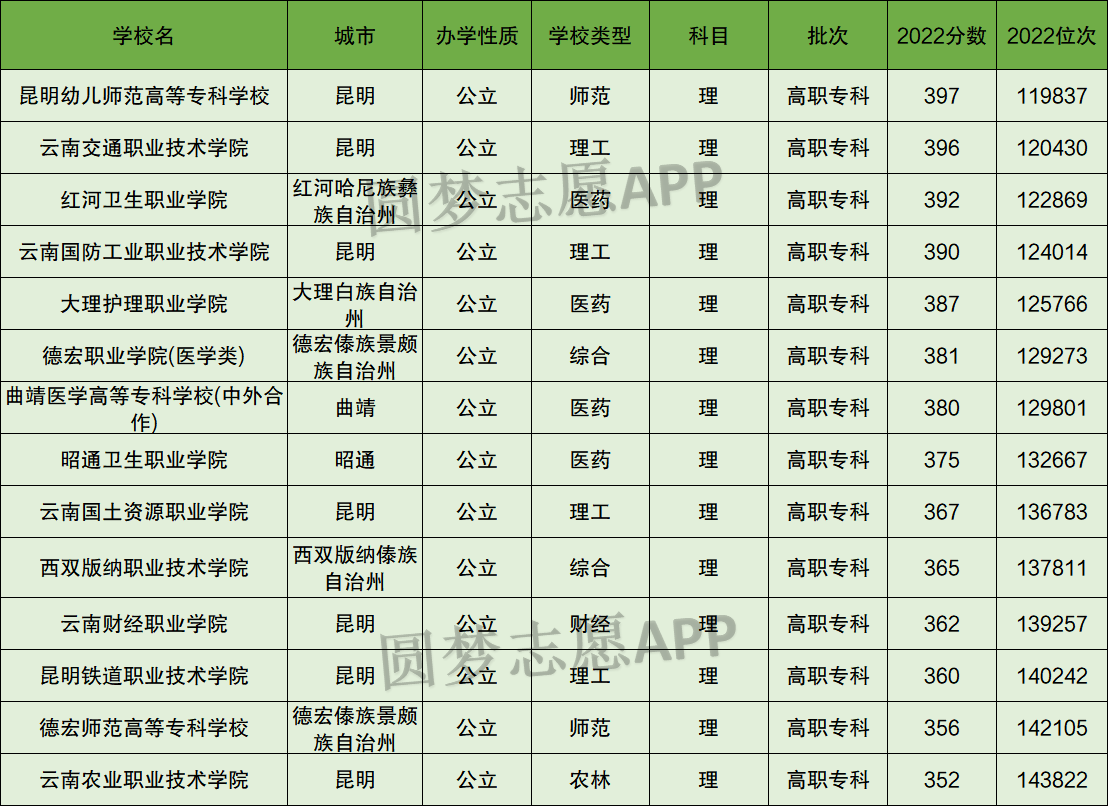Click rank value 137811
1108x806 pixels.
click(x=1051, y=568)
